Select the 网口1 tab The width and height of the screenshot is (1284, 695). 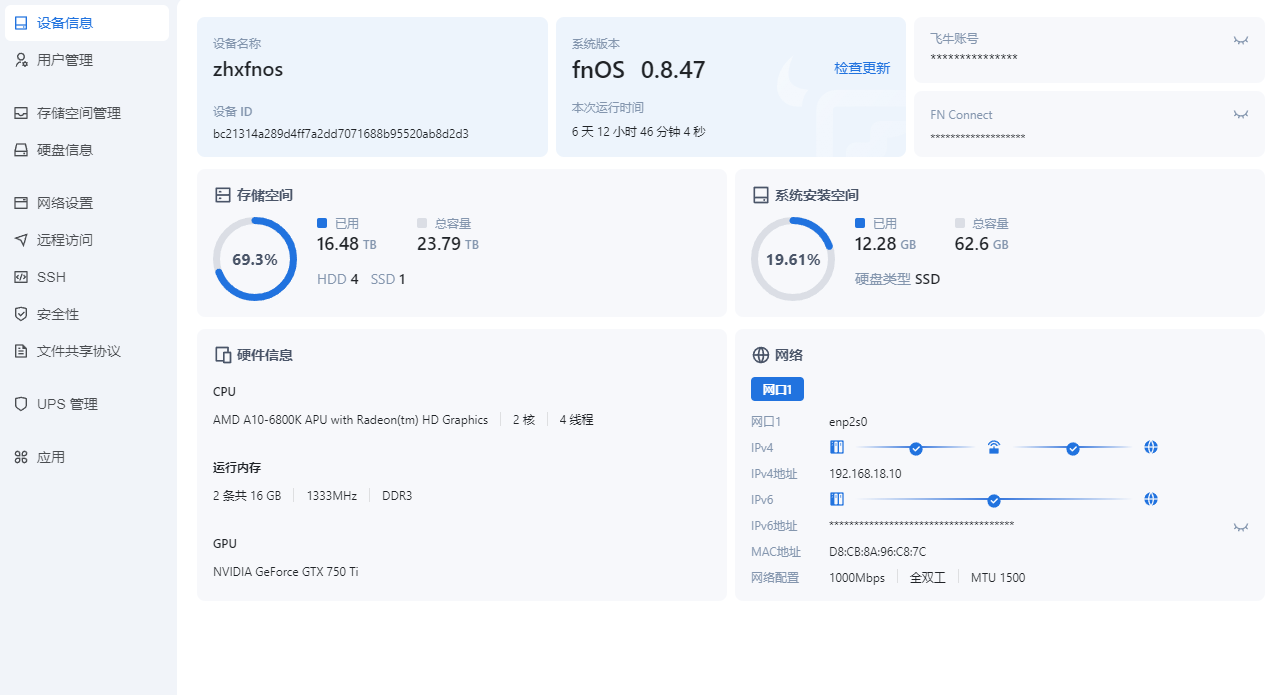[777, 389]
